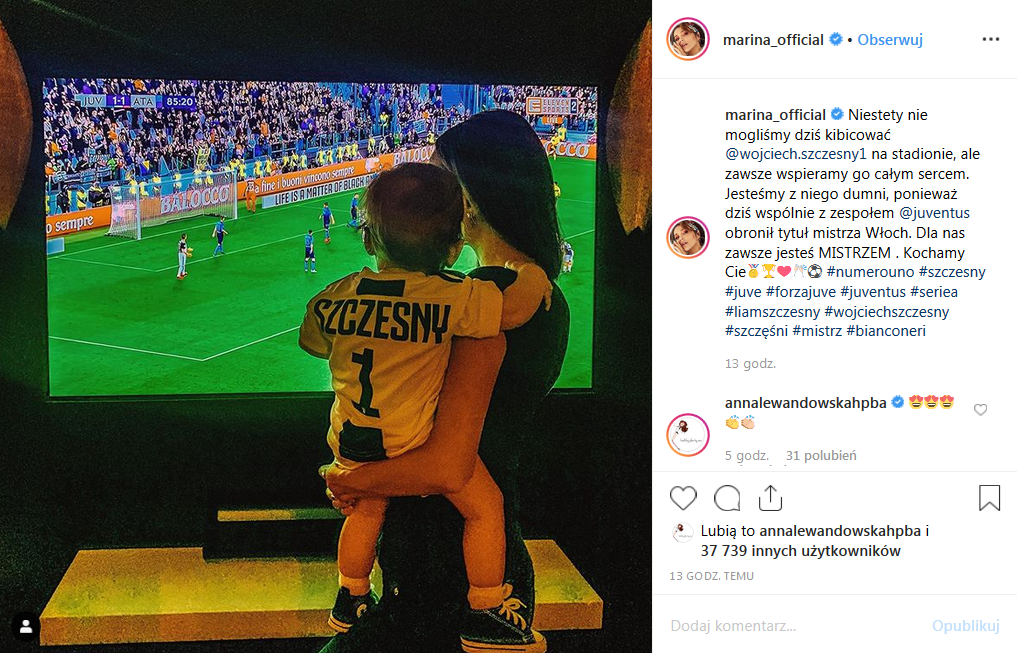Click the Obserwuj follow button
Viewport: 1017px width, 653px height.
(x=890, y=40)
